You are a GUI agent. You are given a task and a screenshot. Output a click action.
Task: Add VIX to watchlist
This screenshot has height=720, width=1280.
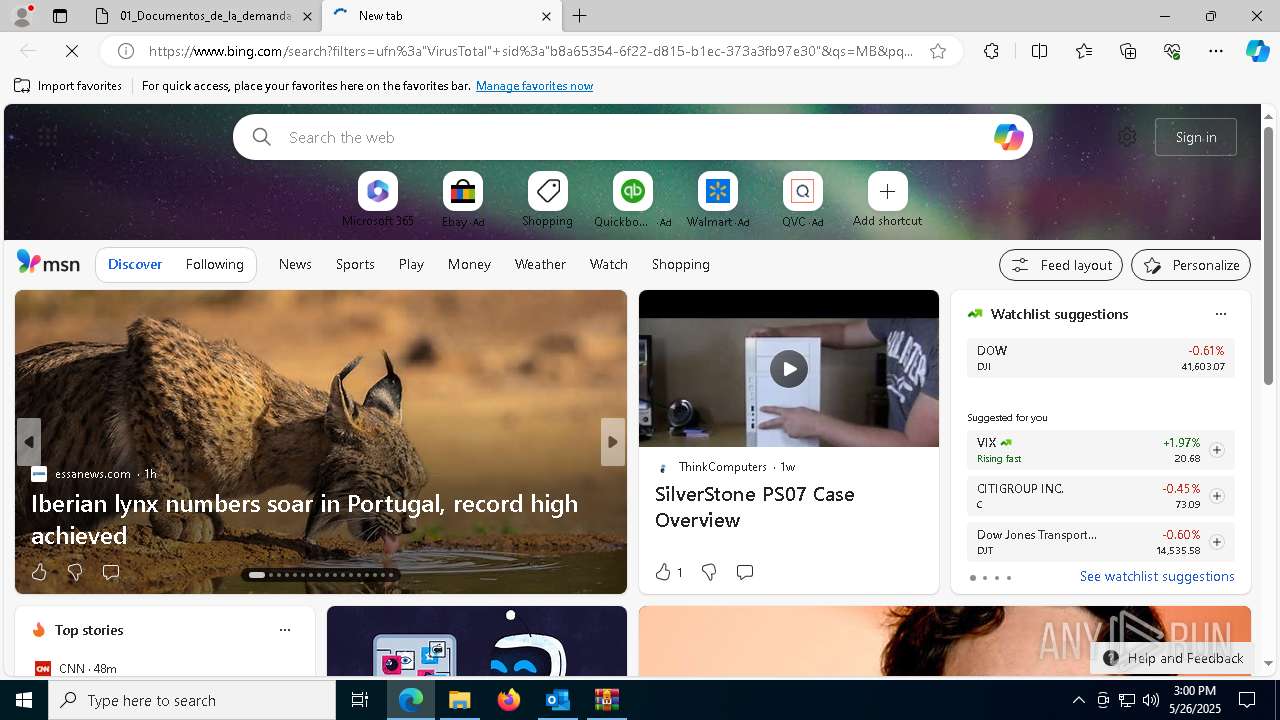point(1216,450)
